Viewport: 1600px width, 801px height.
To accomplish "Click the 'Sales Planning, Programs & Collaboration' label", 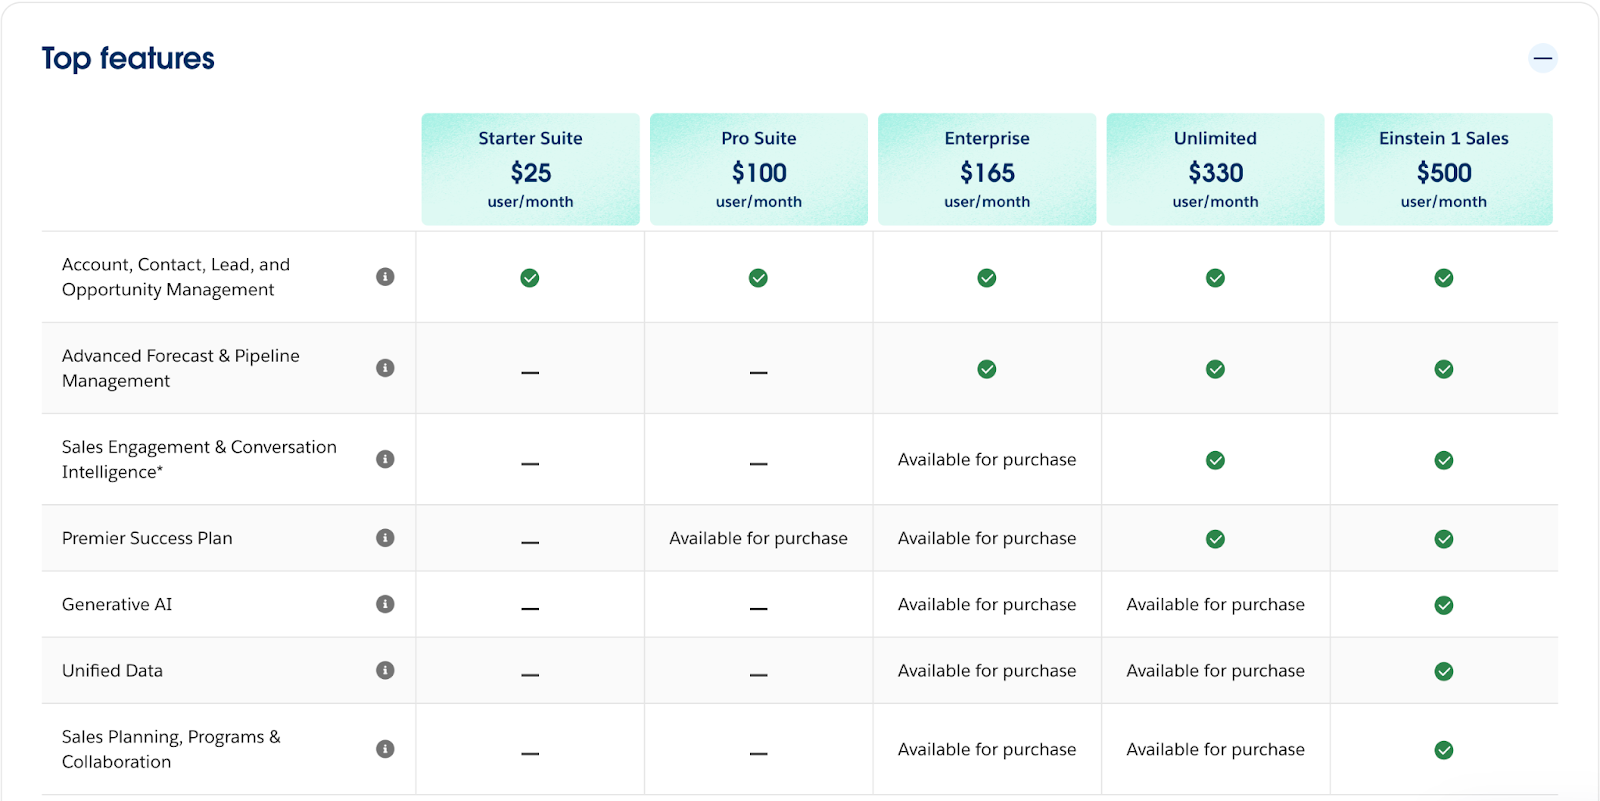I will coord(171,749).
